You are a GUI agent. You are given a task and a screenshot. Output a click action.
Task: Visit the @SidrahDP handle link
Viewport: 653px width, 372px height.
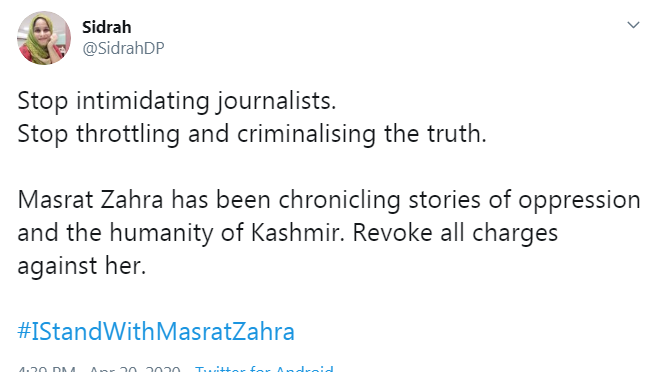click(x=123, y=48)
